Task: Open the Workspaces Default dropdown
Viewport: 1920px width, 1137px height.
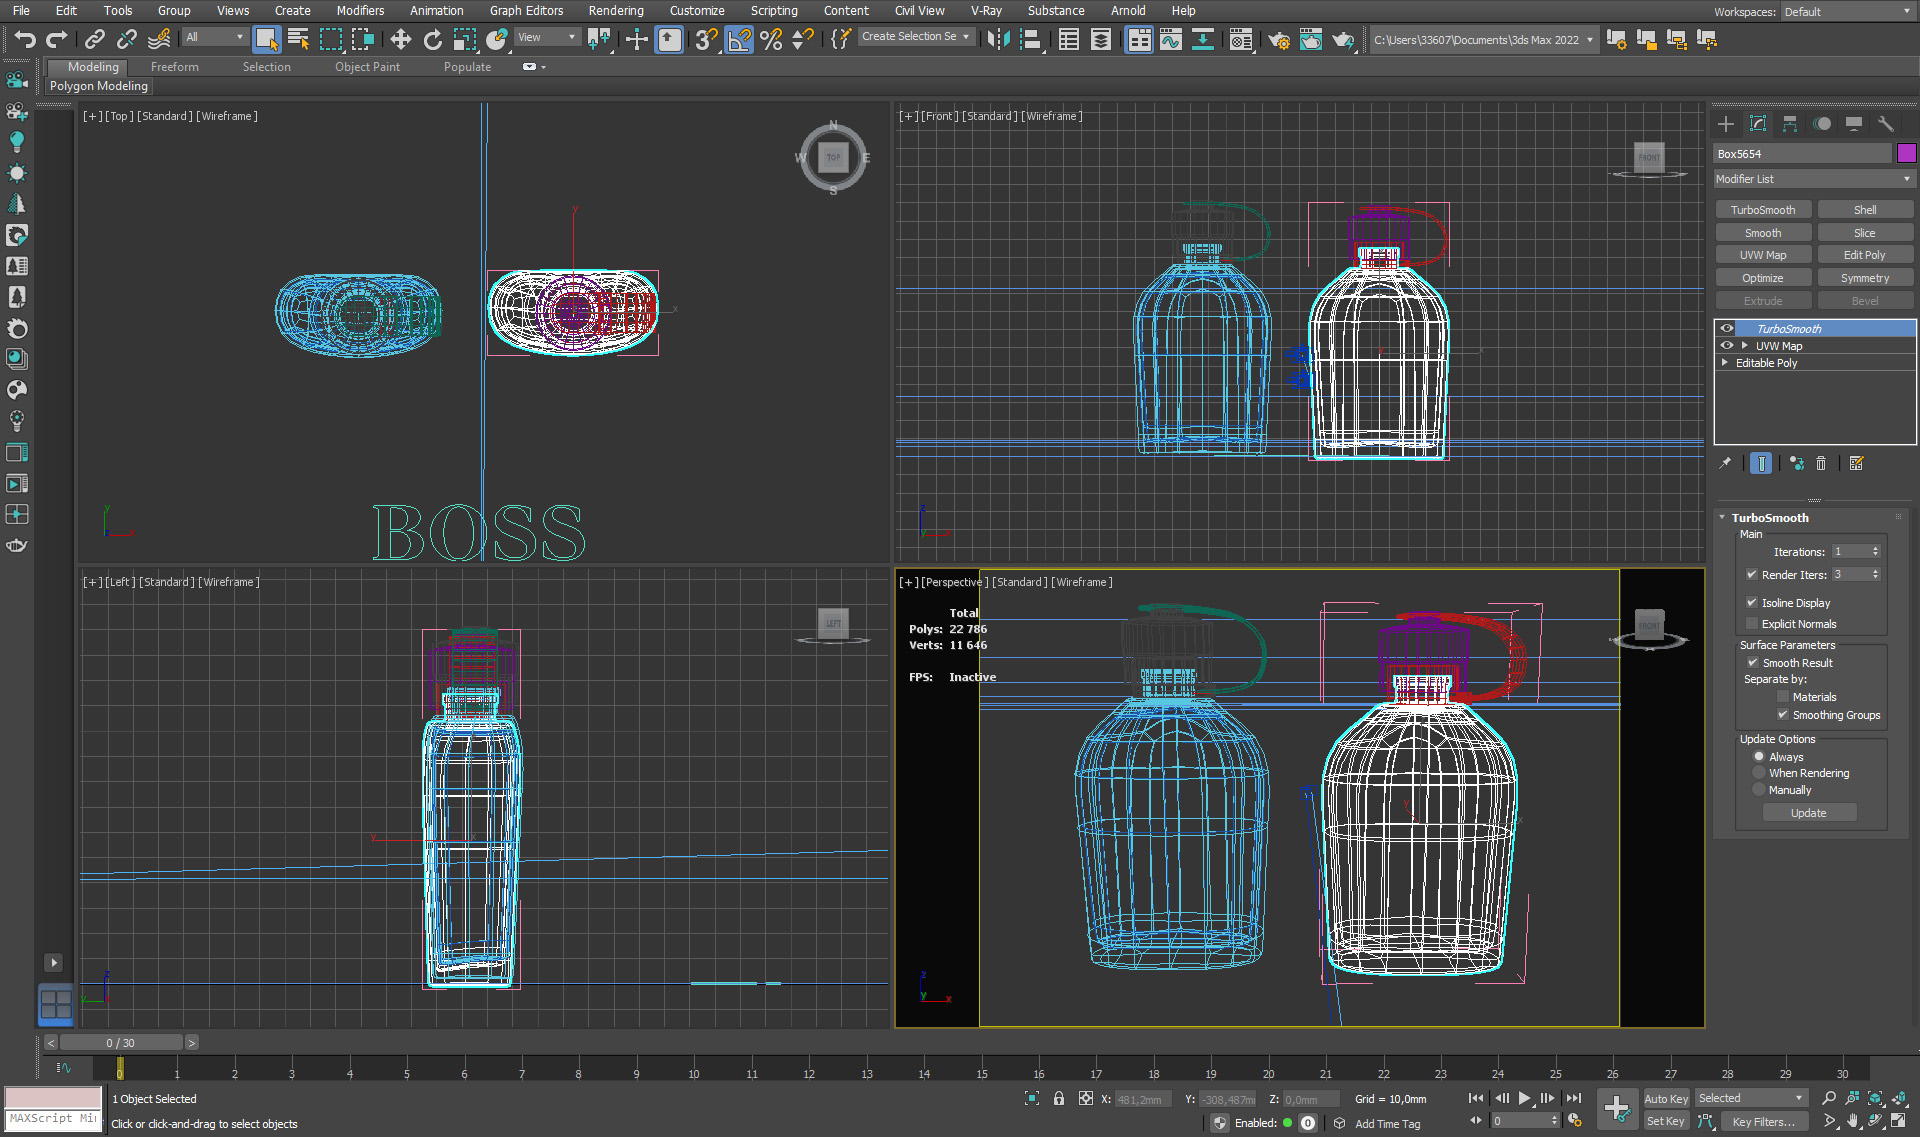Action: (1847, 12)
